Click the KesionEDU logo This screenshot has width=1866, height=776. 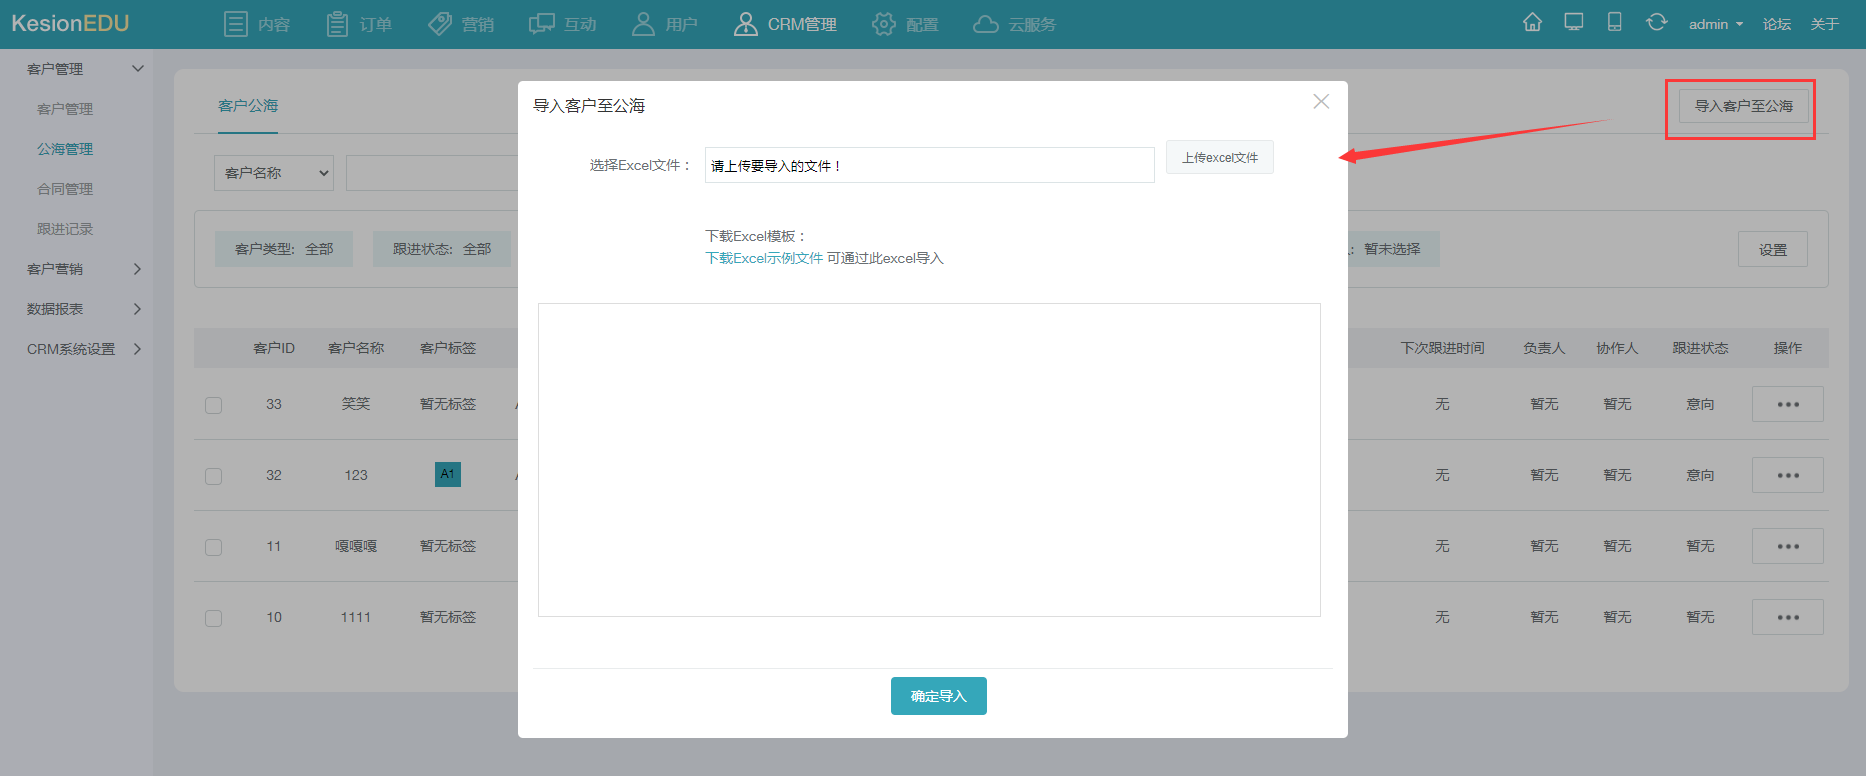[x=70, y=23]
